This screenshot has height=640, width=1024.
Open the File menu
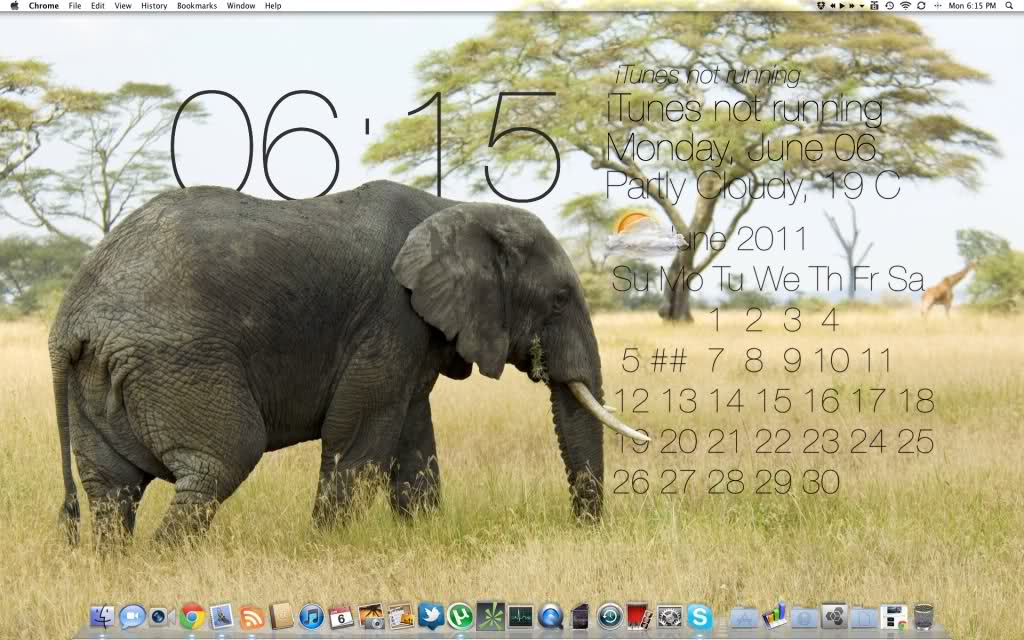point(75,5)
